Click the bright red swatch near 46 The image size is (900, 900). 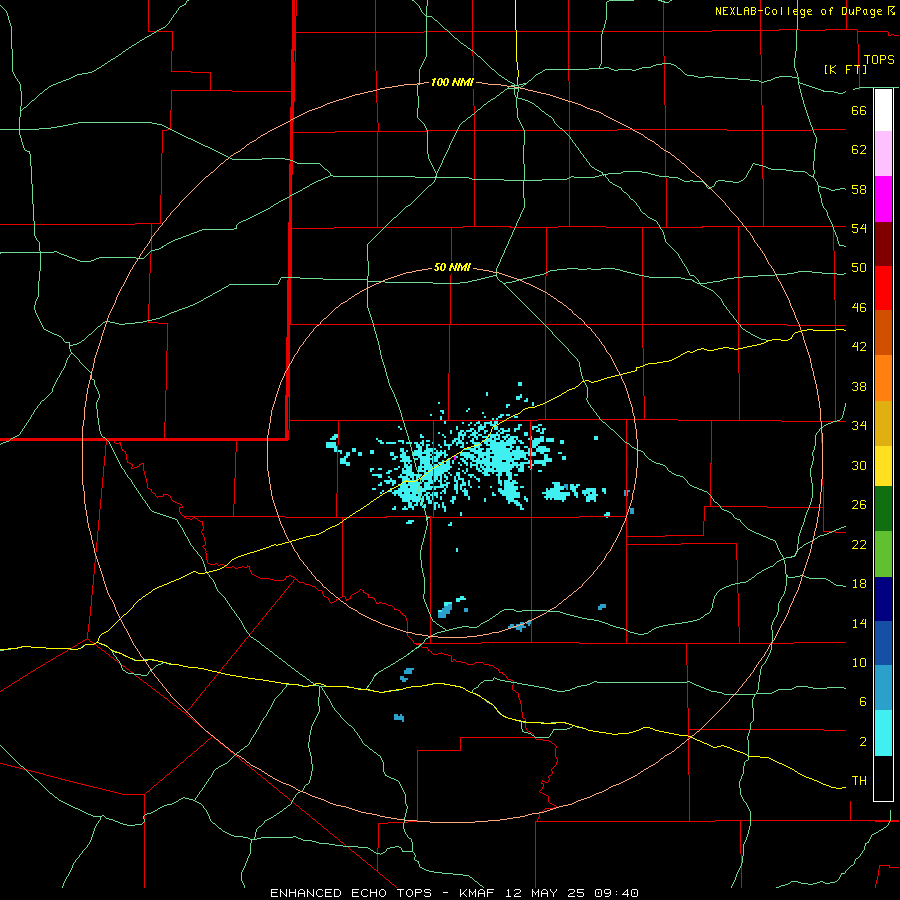tap(883, 288)
